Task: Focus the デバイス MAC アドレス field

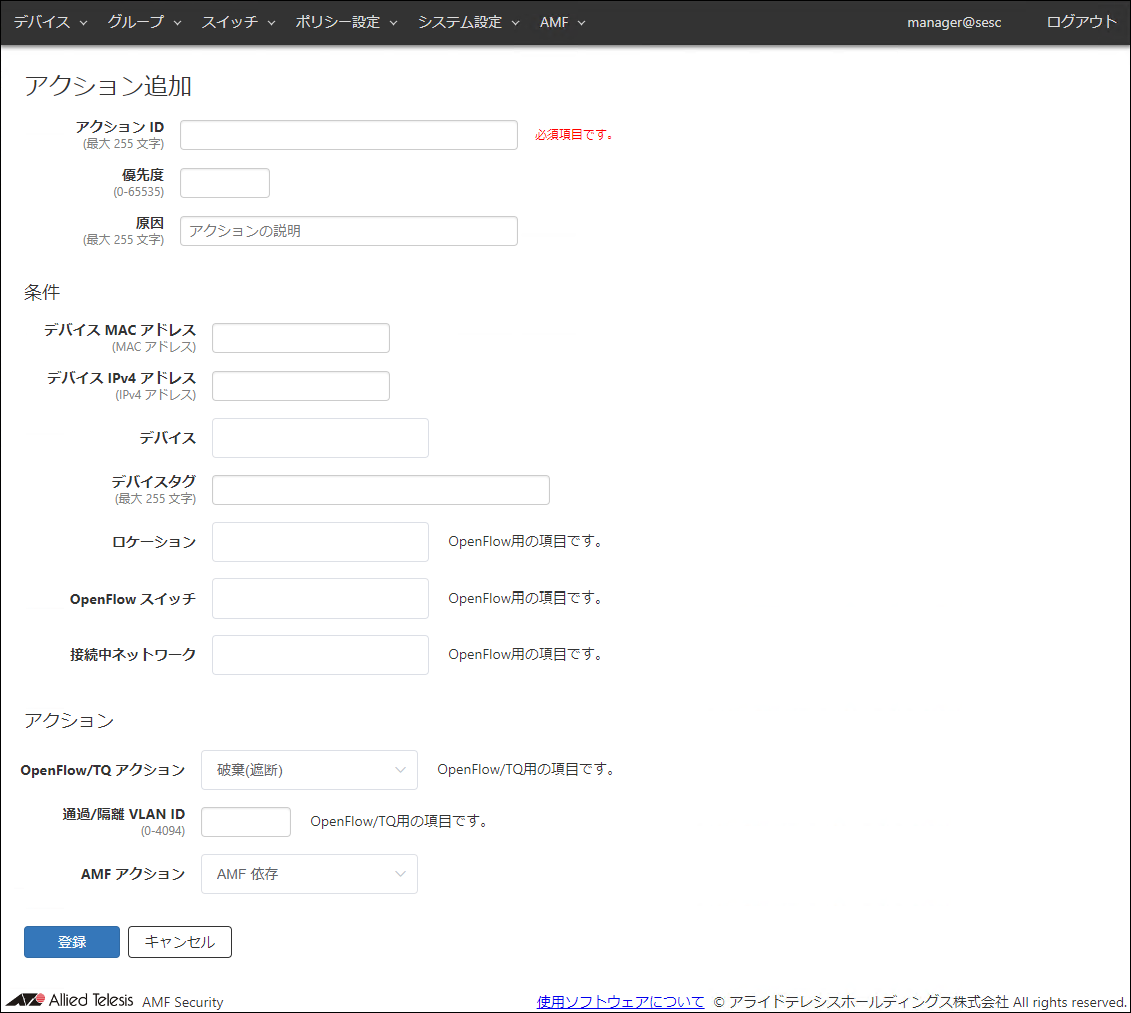Action: [x=301, y=338]
